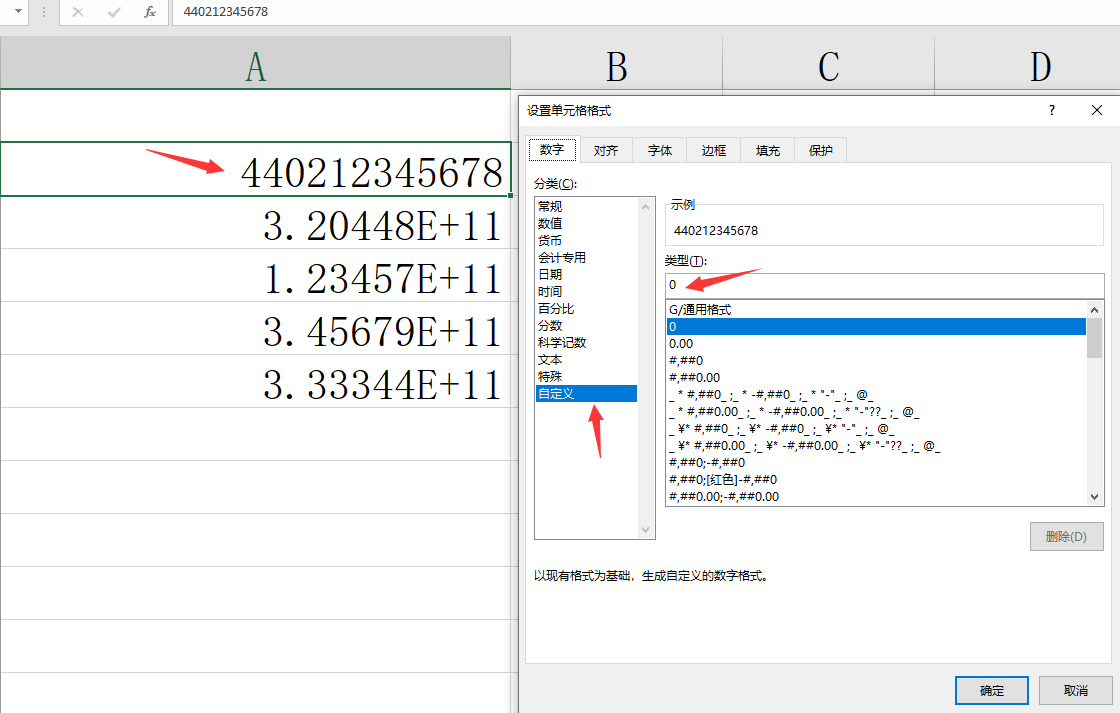Screen dimensions: 1120x713
Task: Select column A header
Action: click(255, 64)
